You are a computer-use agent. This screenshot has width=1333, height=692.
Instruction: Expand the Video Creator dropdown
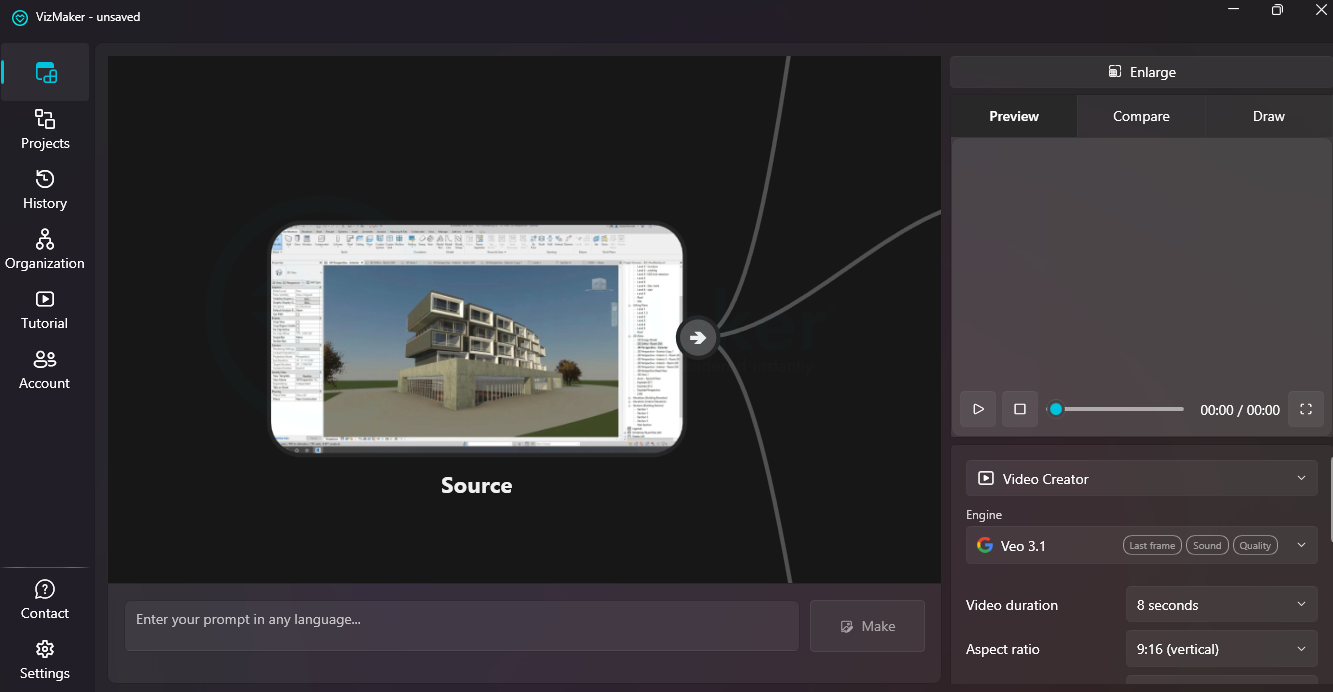click(x=1141, y=479)
